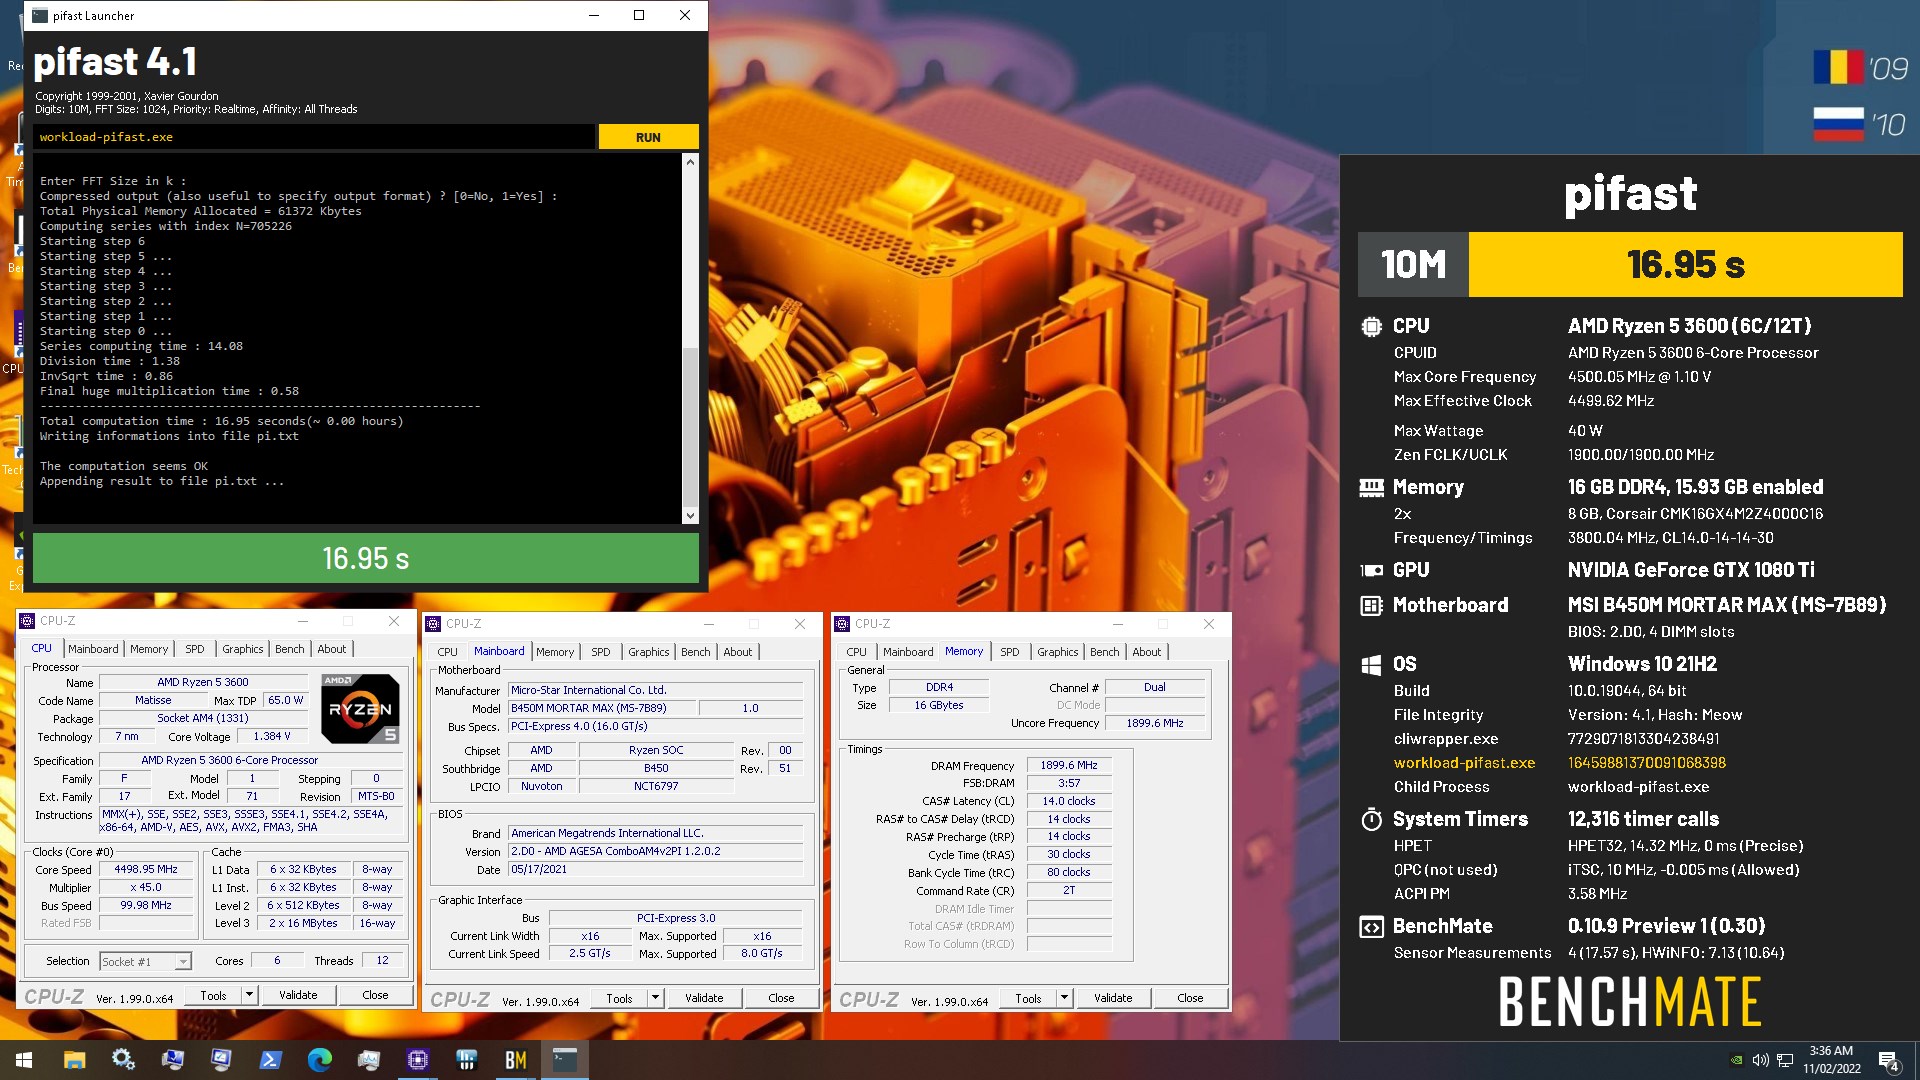This screenshot has width=1920, height=1080.
Task: Click the NVIDIA tray icon
Action: click(x=1737, y=1060)
